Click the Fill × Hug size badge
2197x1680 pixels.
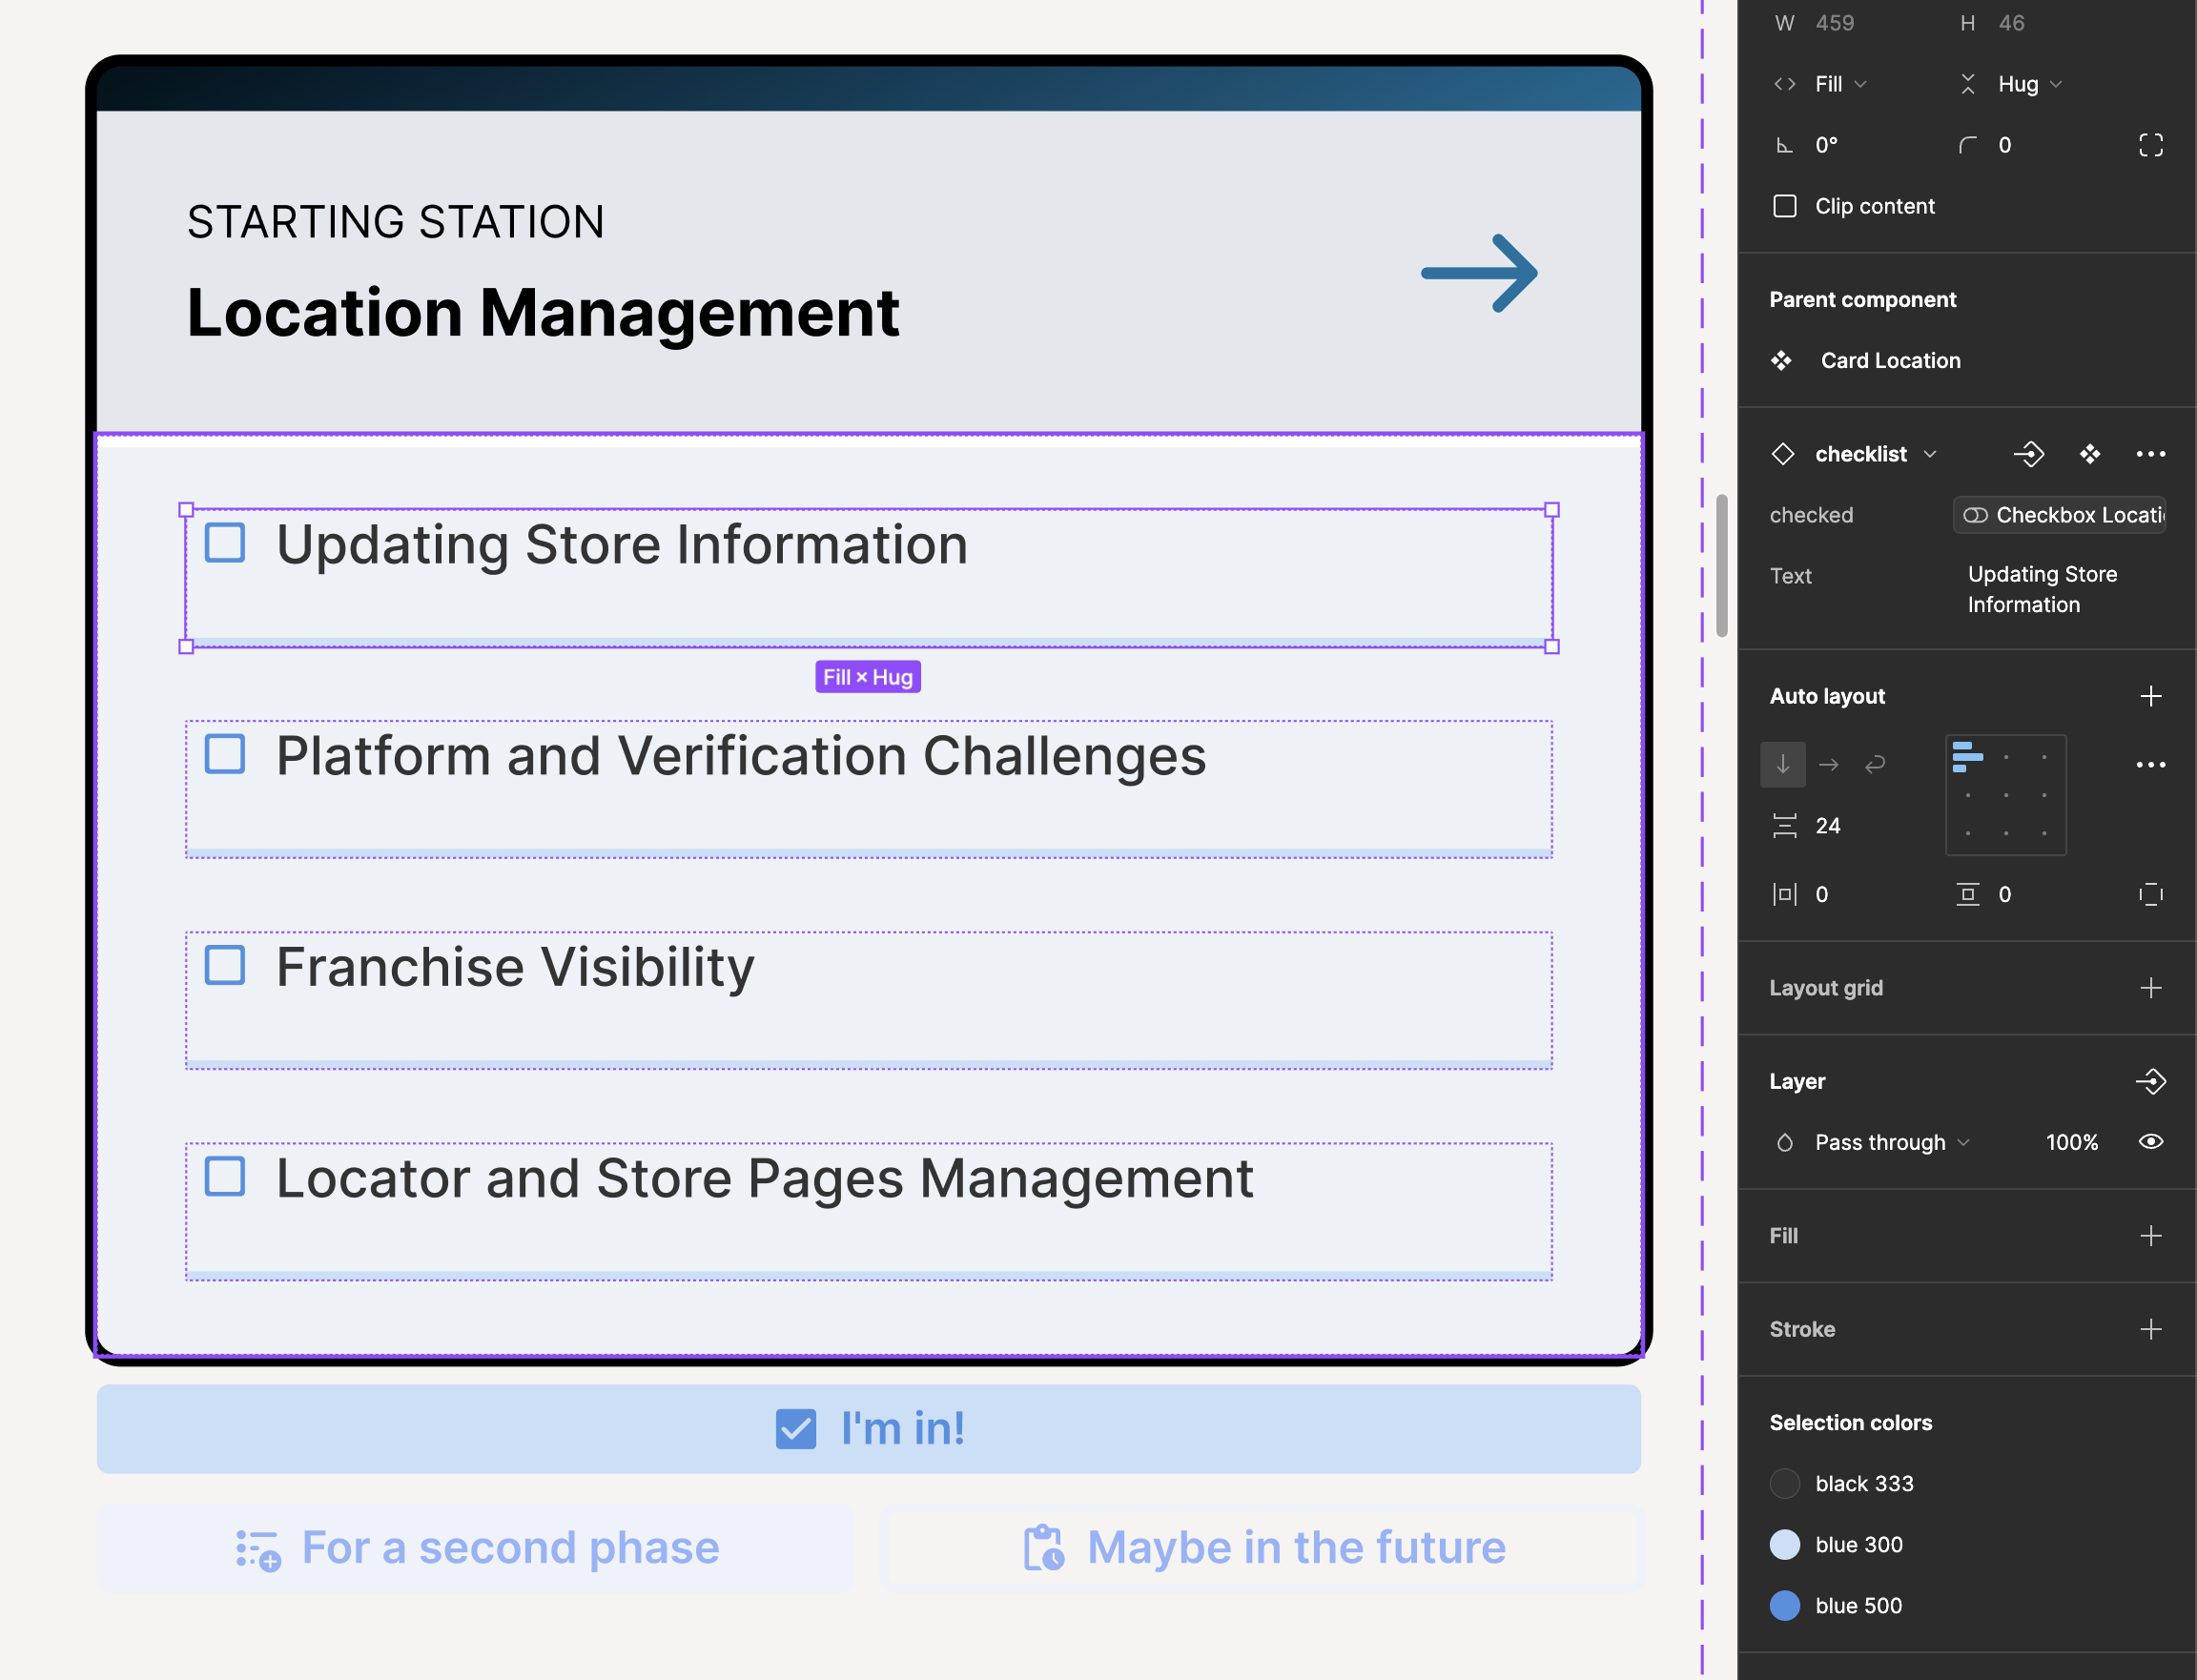pyautogui.click(x=868, y=677)
